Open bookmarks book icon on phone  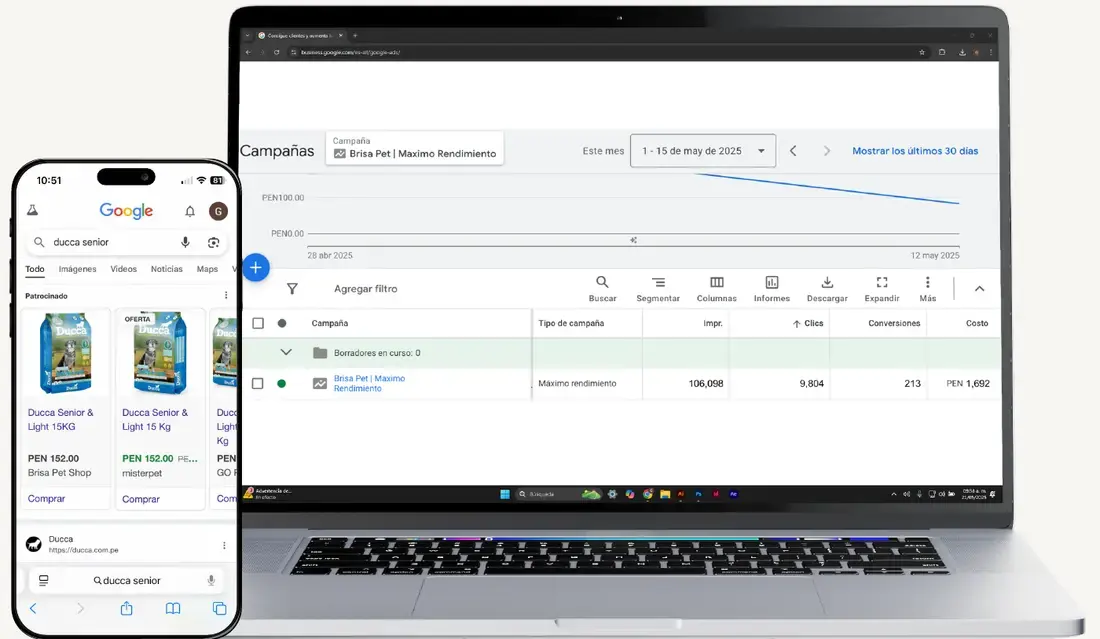[173, 608]
